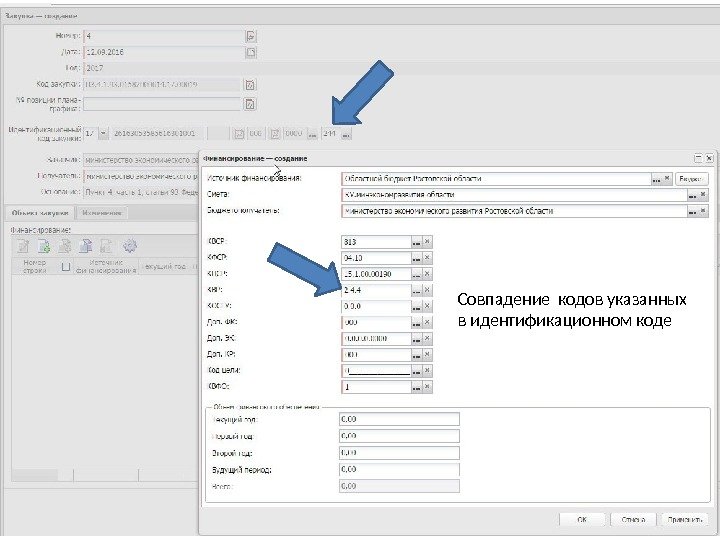Clear the КИФО field value
This screenshot has height=540, width=720.
428,387
